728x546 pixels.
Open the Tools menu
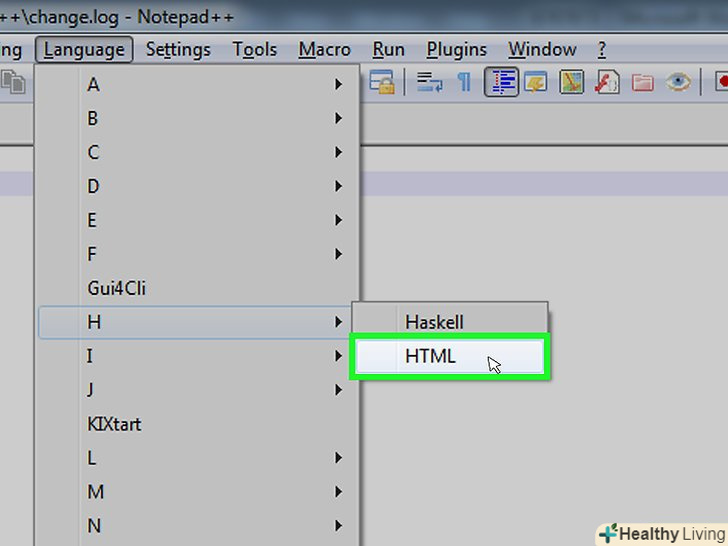254,50
